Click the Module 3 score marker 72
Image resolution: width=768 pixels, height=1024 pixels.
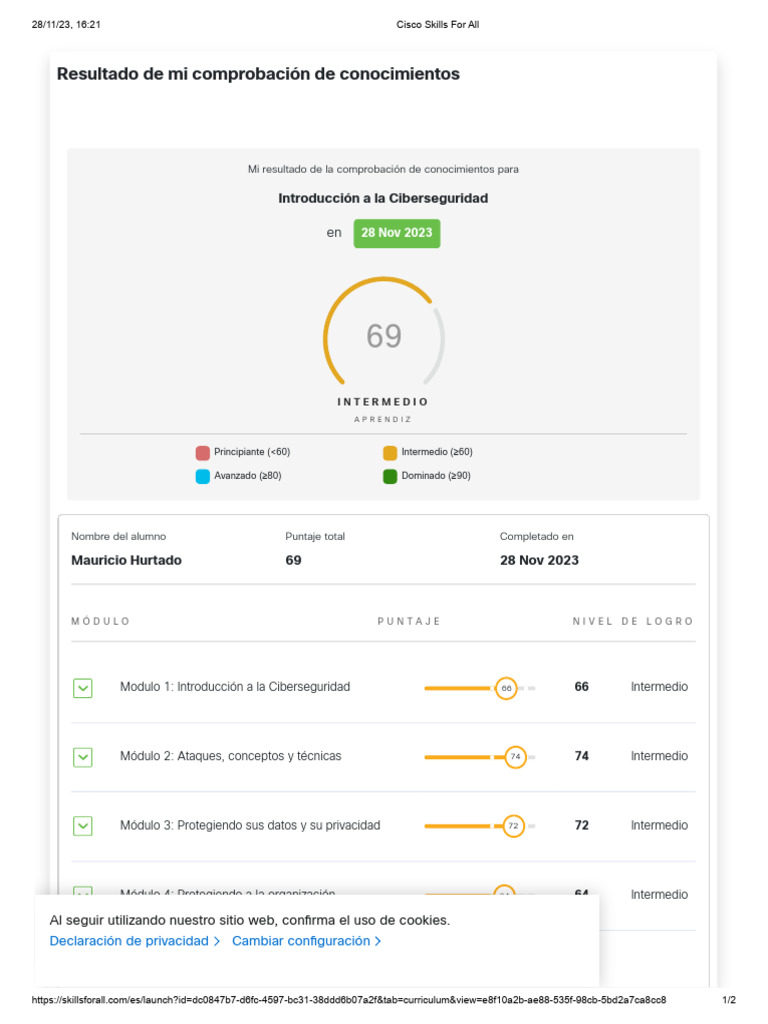point(513,826)
